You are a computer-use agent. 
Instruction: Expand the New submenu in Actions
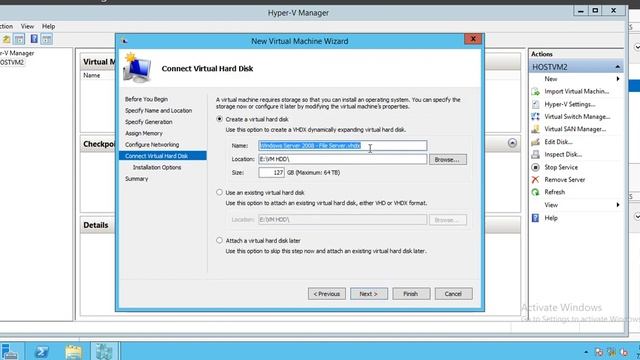(618, 79)
